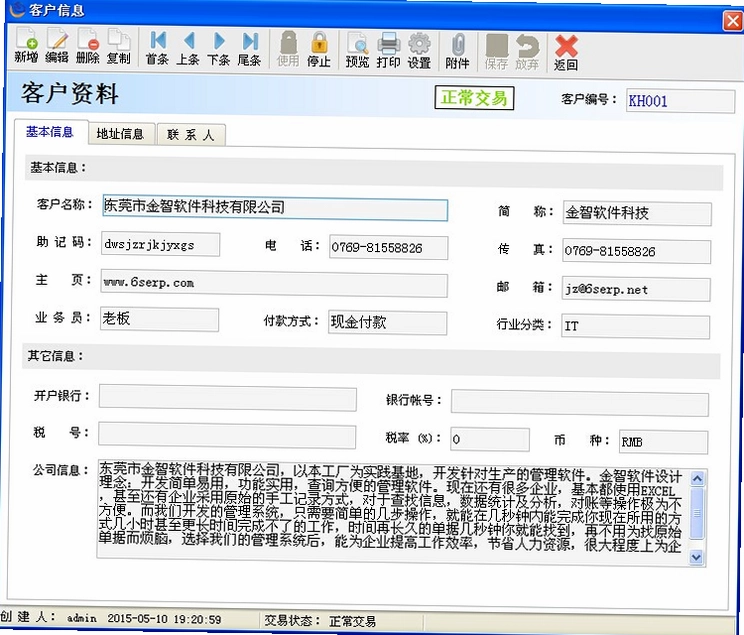Open 预览 print preview
744x635 pixels.
[x=357, y=50]
